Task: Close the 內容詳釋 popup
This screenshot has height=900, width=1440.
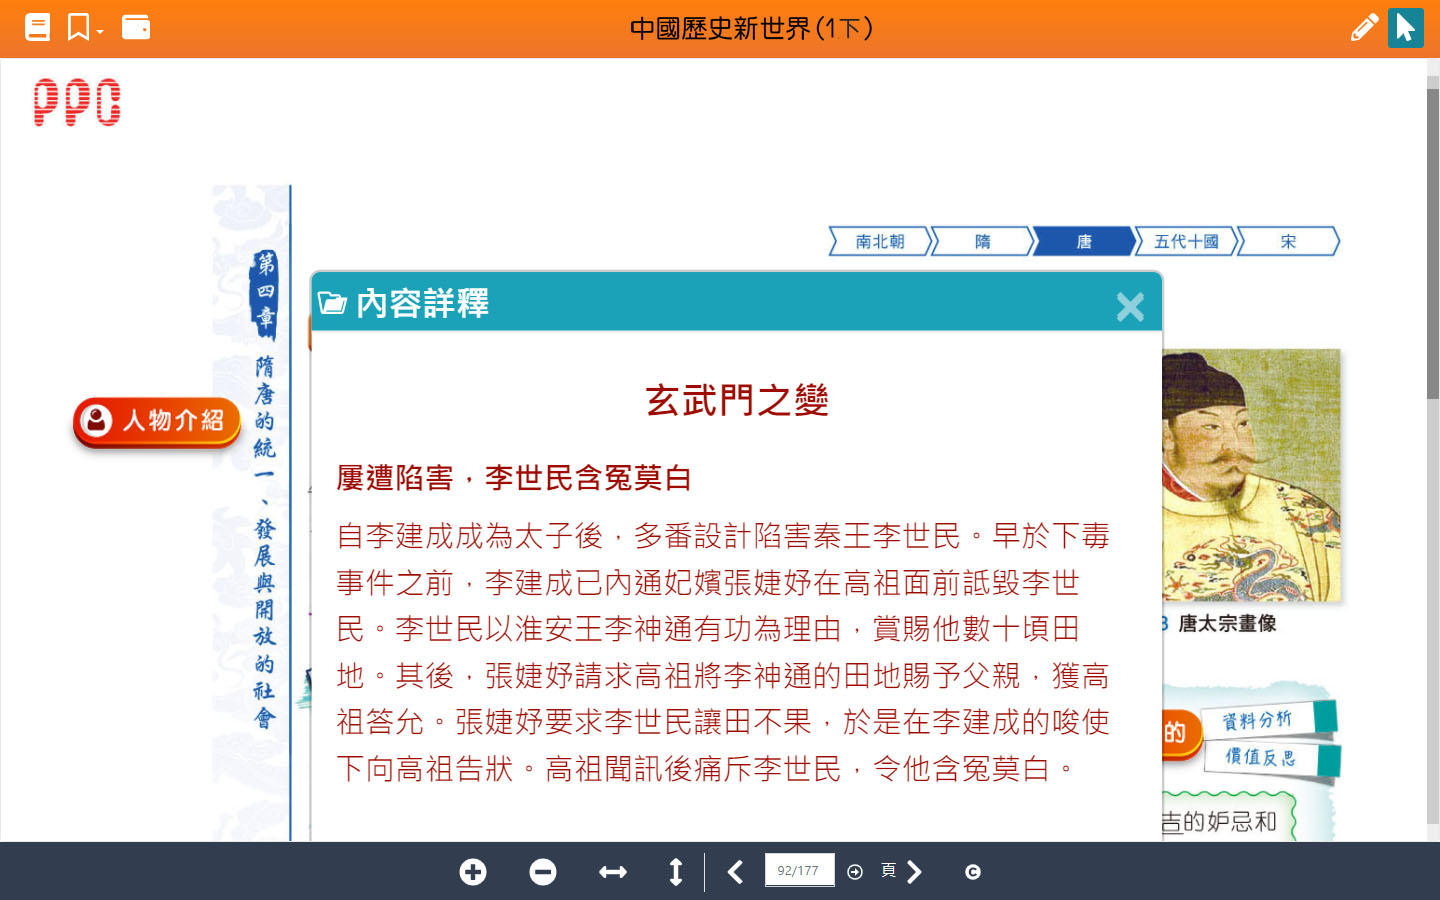Action: click(1130, 306)
